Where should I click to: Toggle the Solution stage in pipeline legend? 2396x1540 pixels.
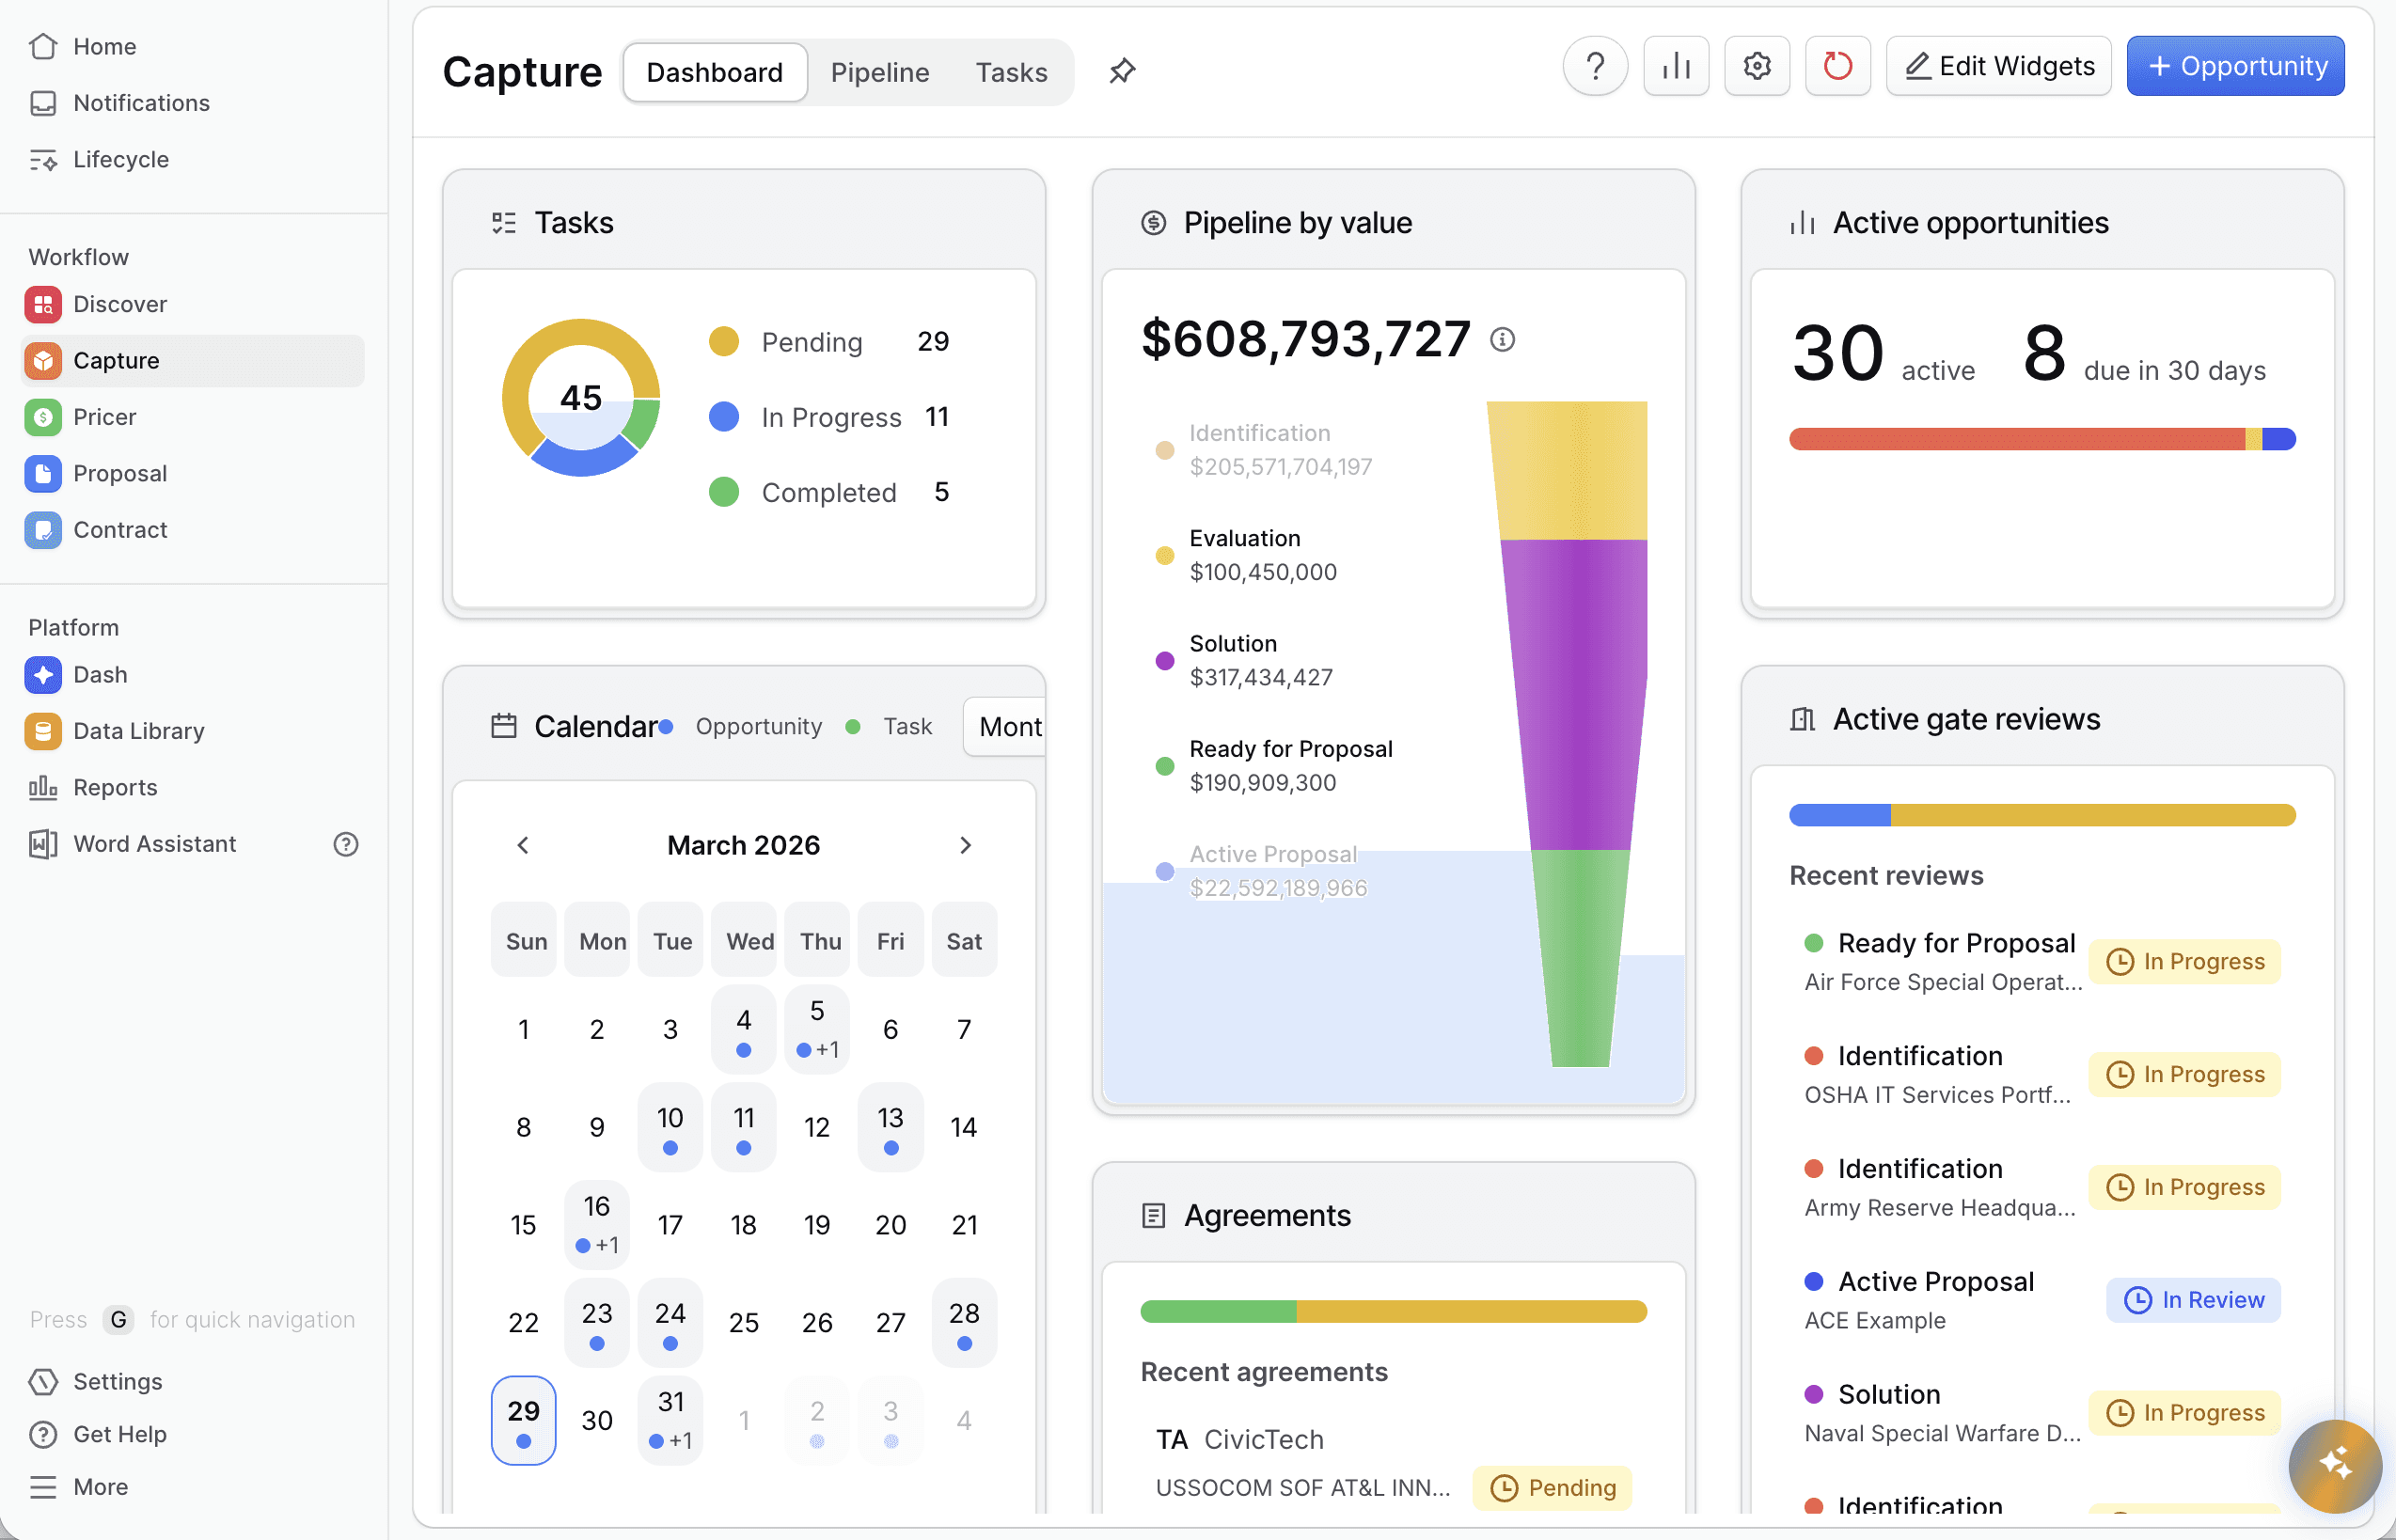coord(1233,660)
